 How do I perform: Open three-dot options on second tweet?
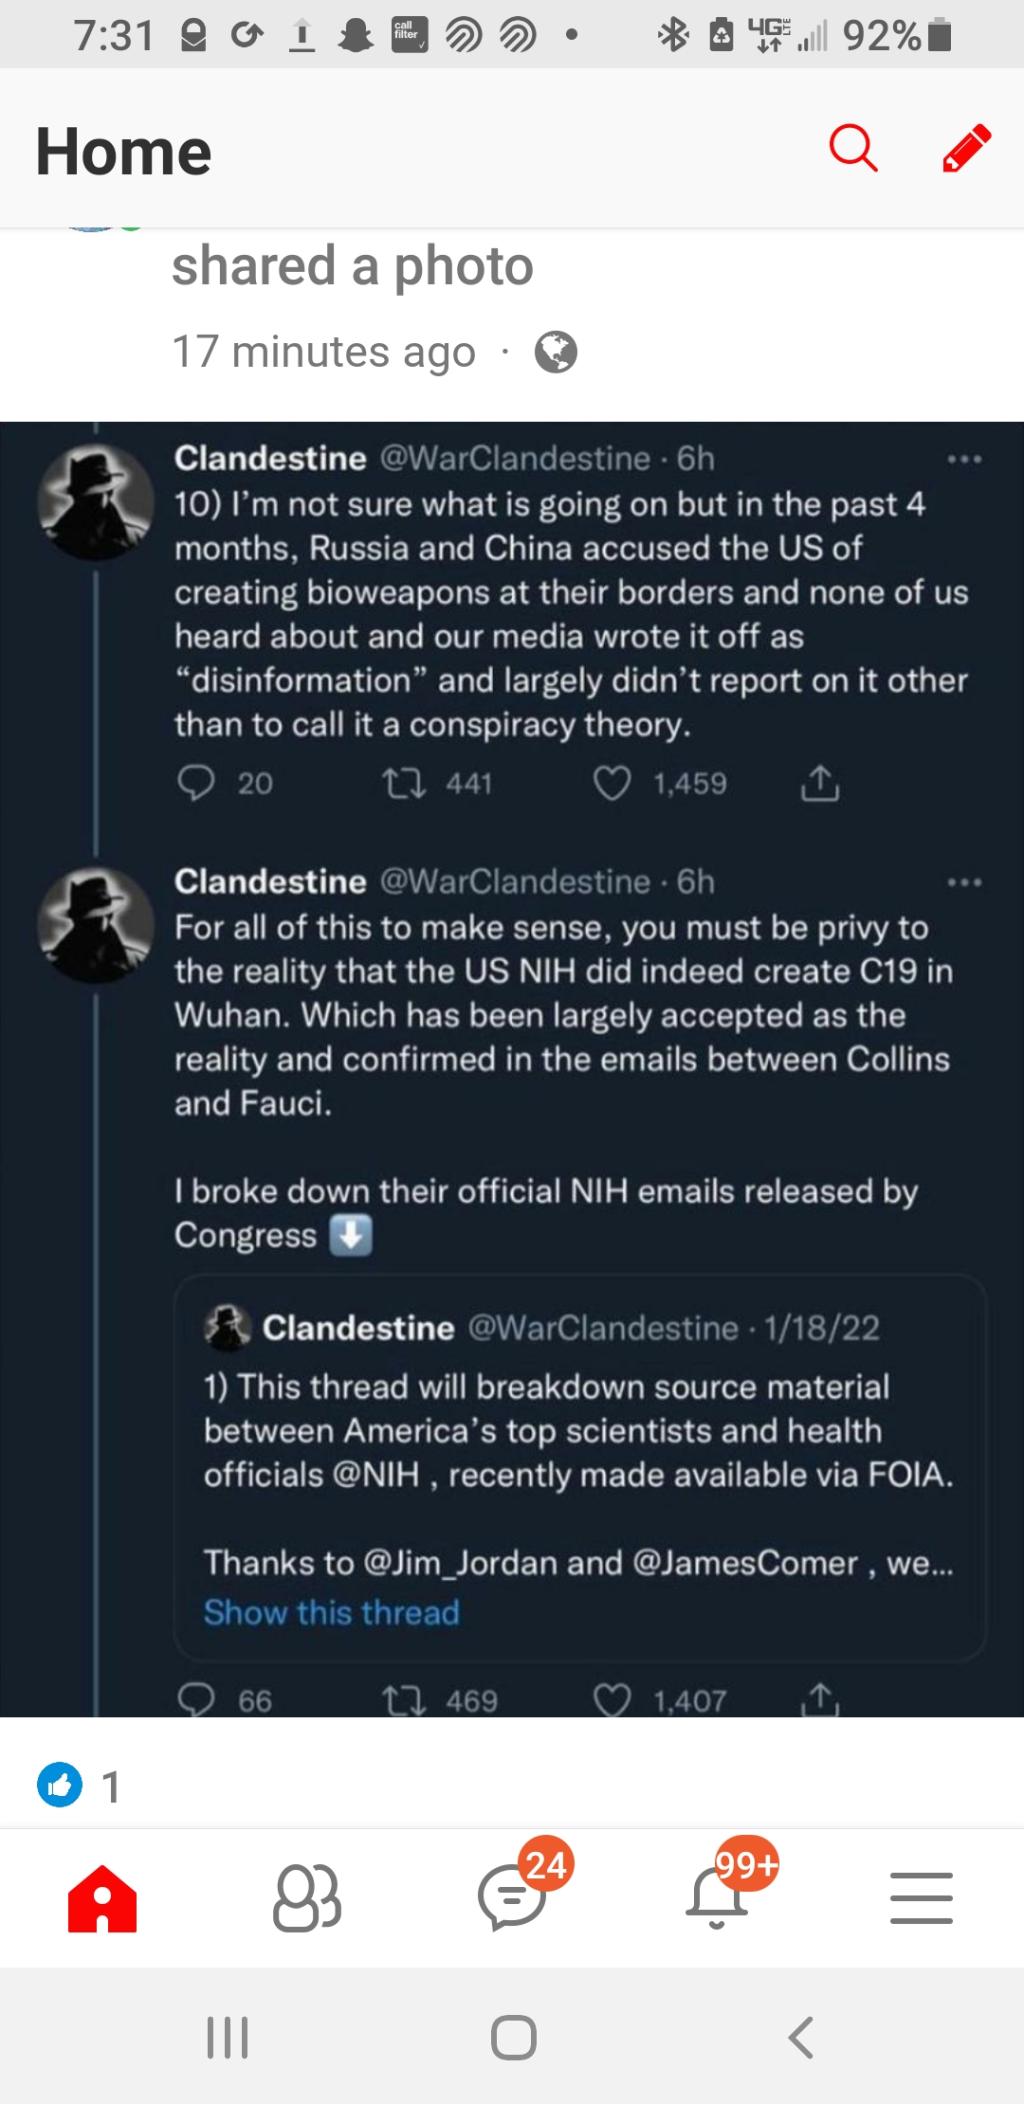point(964,882)
